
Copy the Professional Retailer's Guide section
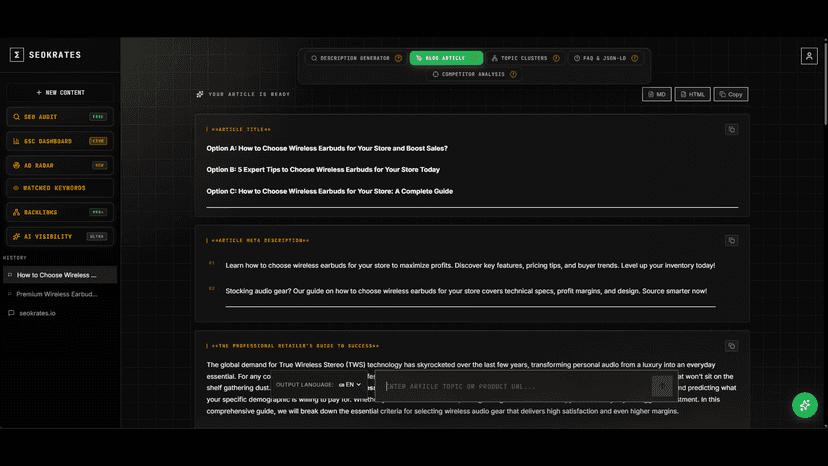click(731, 346)
